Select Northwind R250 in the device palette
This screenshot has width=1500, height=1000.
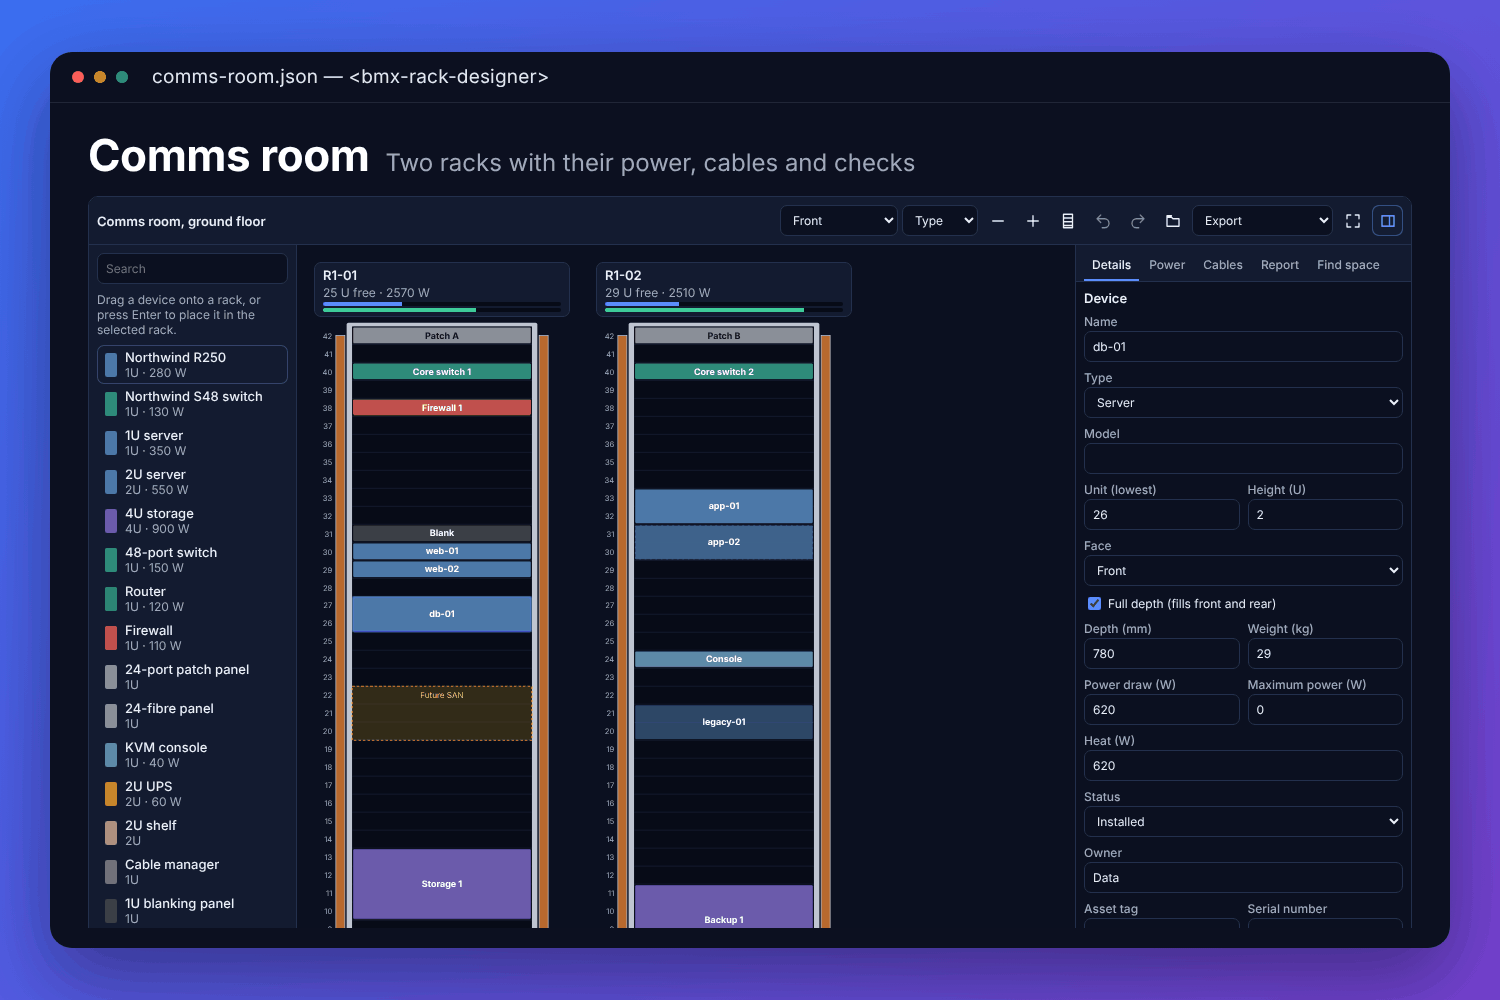tap(192, 364)
